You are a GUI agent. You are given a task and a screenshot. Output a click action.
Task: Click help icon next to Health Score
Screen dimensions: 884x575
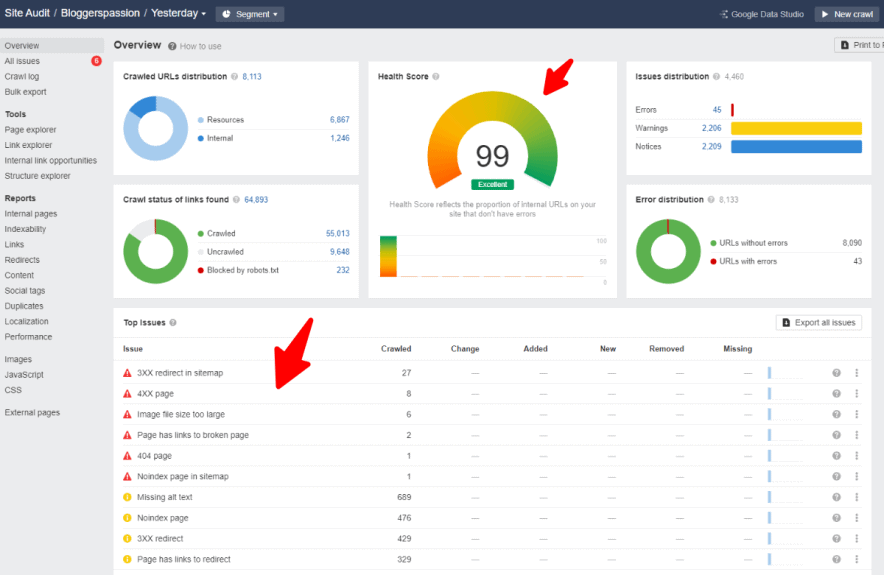pos(436,77)
